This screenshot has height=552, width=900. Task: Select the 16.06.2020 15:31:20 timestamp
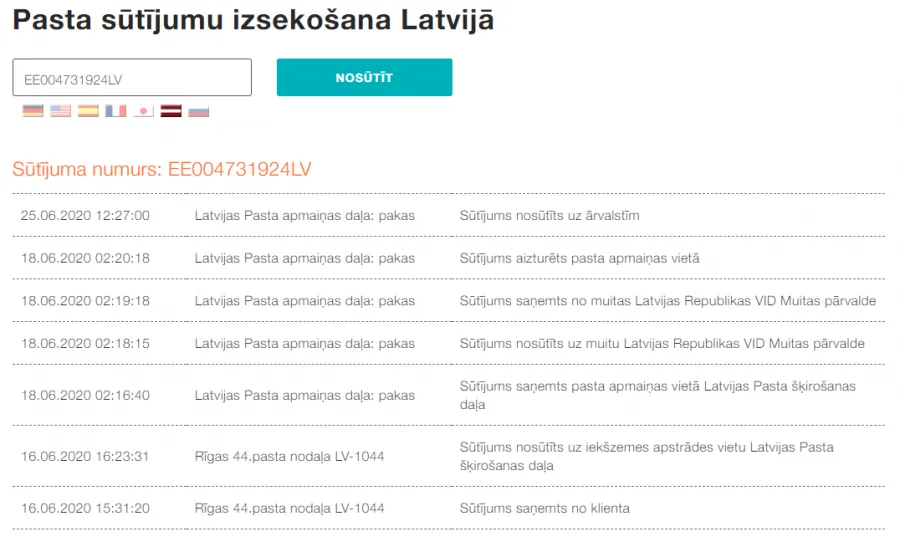pos(85,508)
